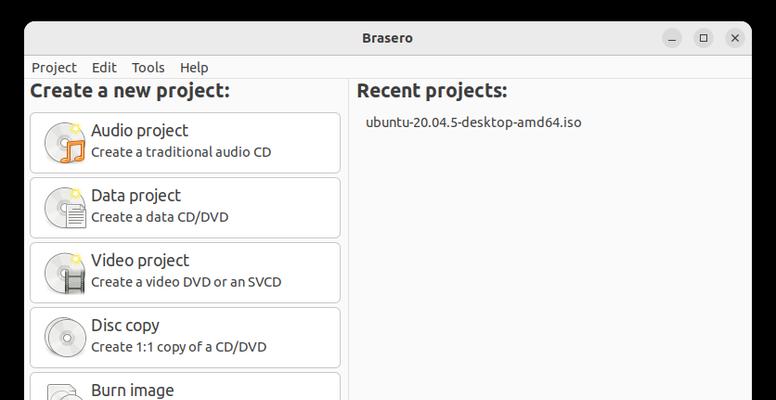Click the Data project disc icon
Viewport: 776px width, 400px height.
click(x=65, y=208)
